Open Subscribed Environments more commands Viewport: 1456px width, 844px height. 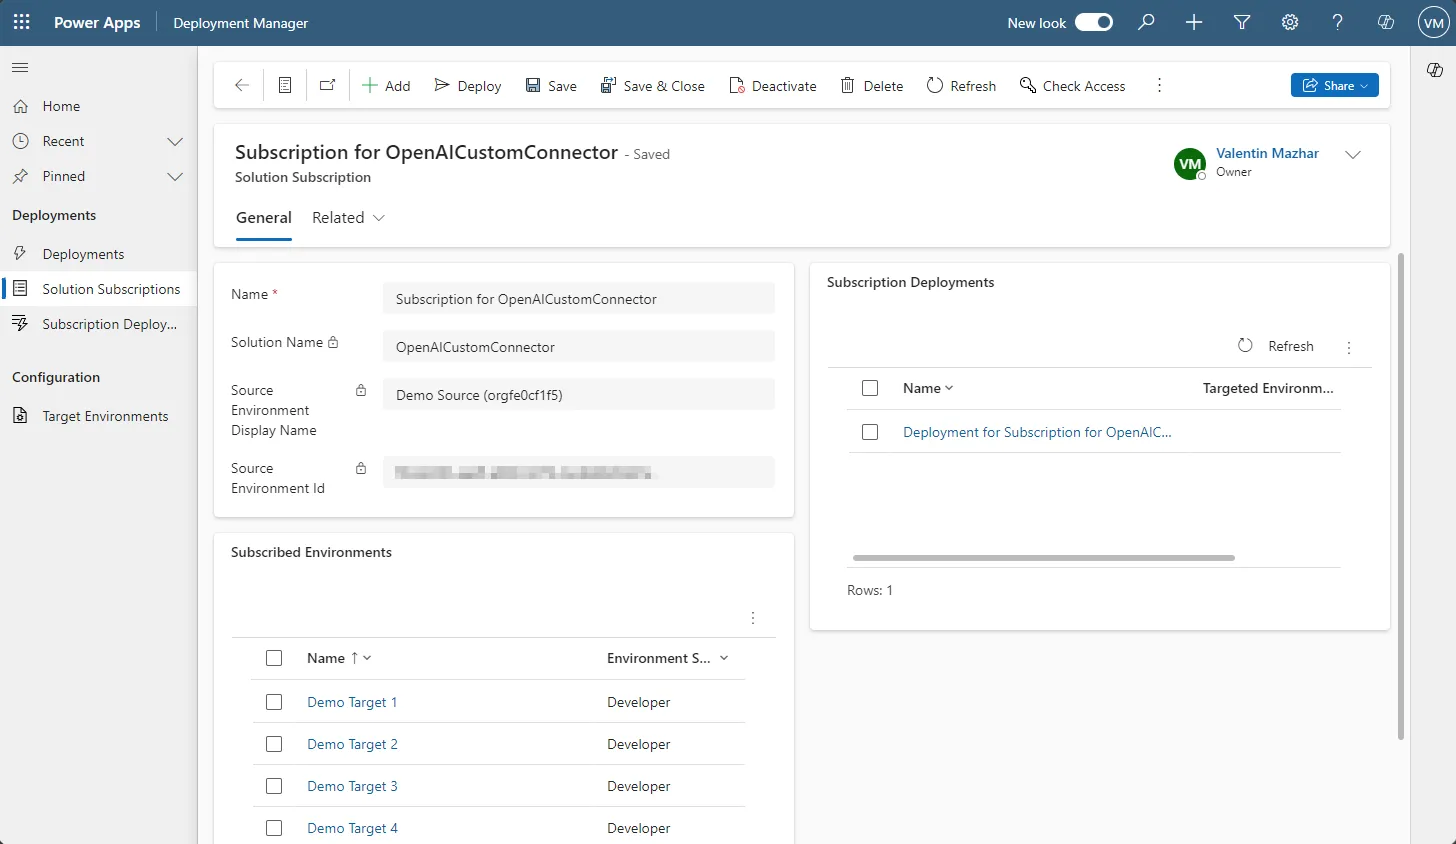point(753,618)
